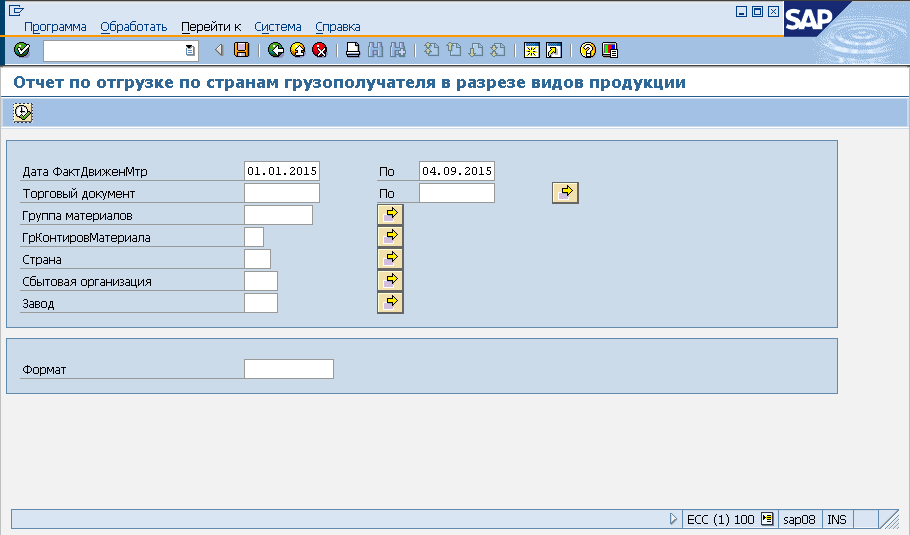Collapse the command field arrow
910x535 pixels.
219,50
